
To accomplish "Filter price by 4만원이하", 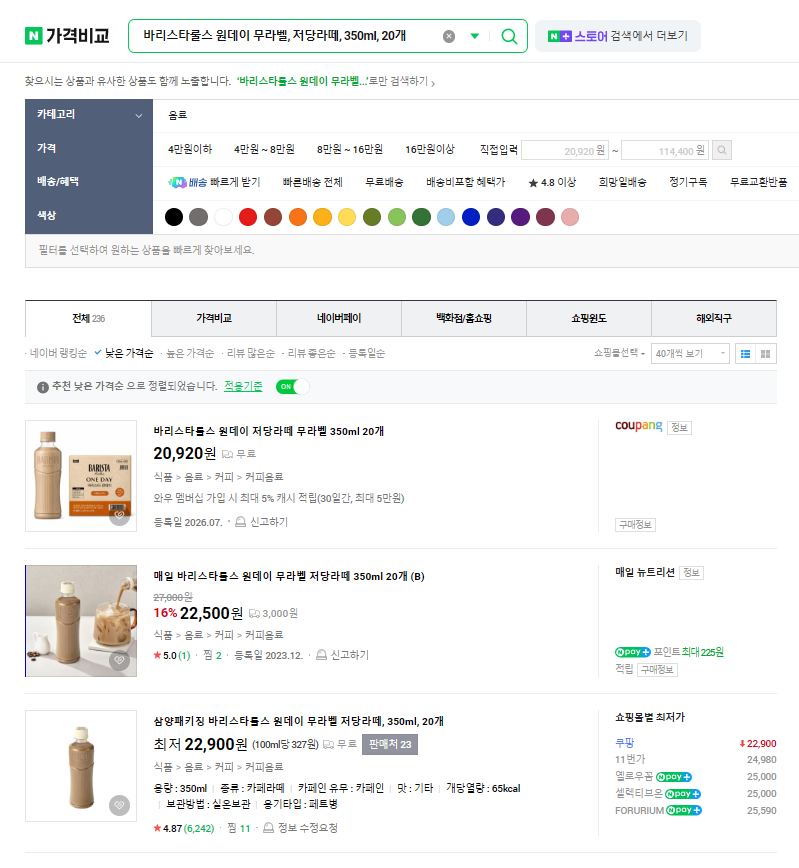I will point(190,149).
